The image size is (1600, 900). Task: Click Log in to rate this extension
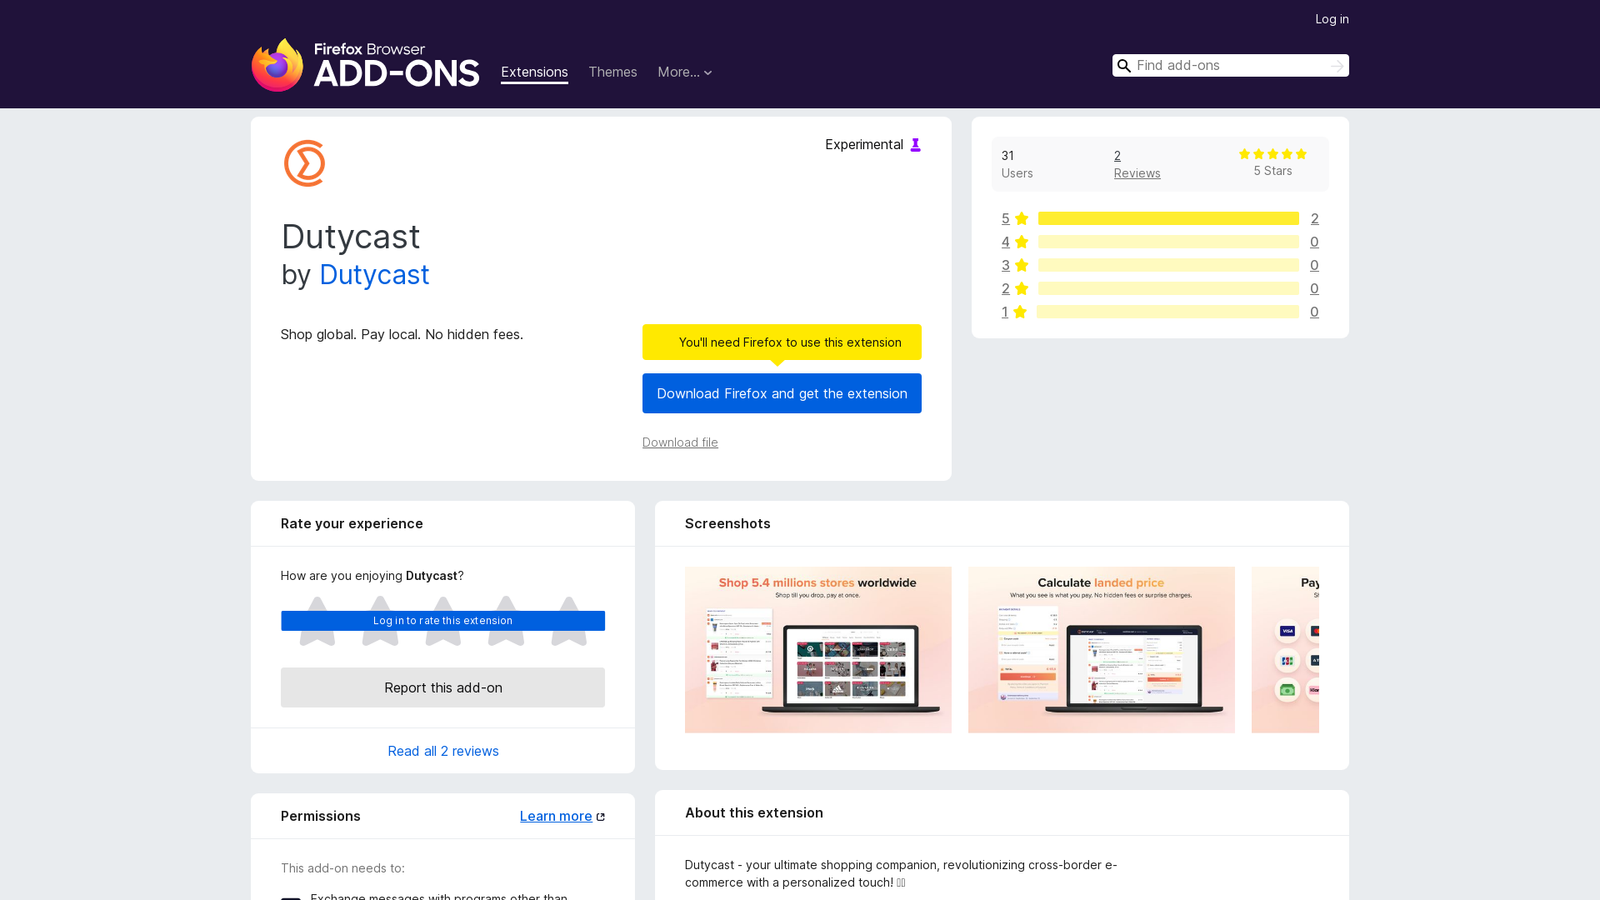[x=443, y=621]
